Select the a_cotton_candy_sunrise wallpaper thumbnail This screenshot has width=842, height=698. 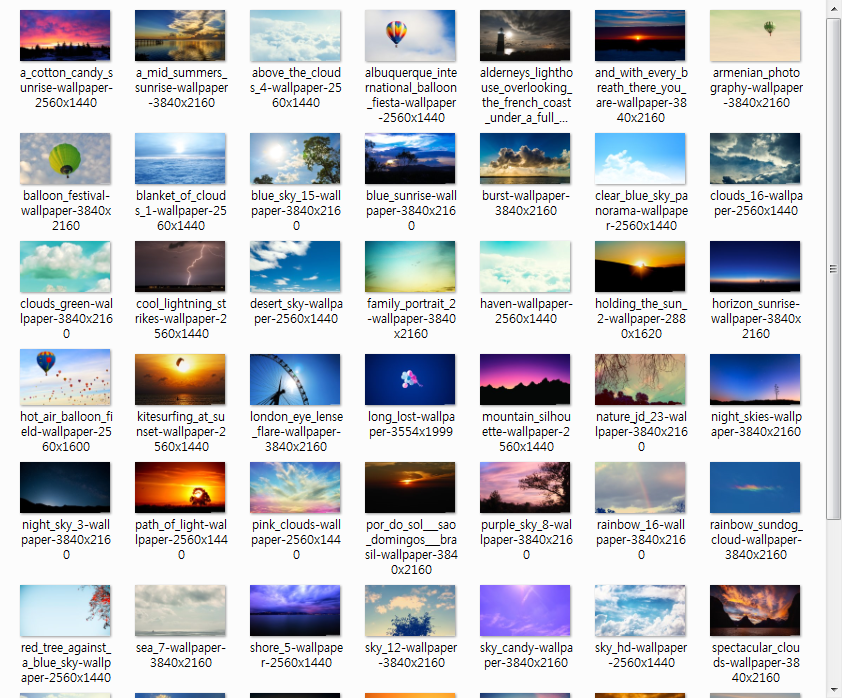(x=65, y=35)
